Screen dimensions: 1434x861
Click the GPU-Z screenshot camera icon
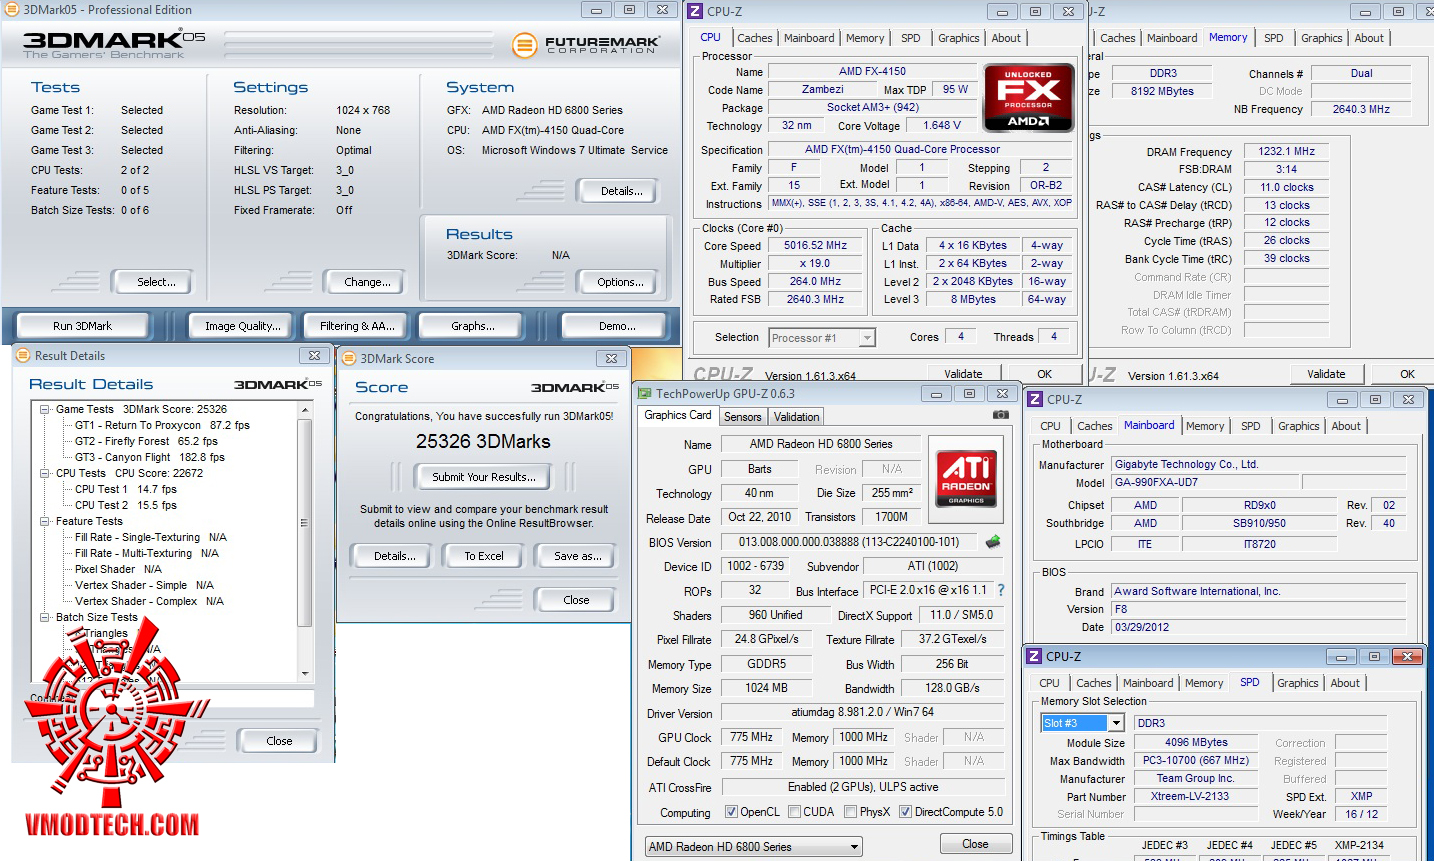click(x=1000, y=414)
